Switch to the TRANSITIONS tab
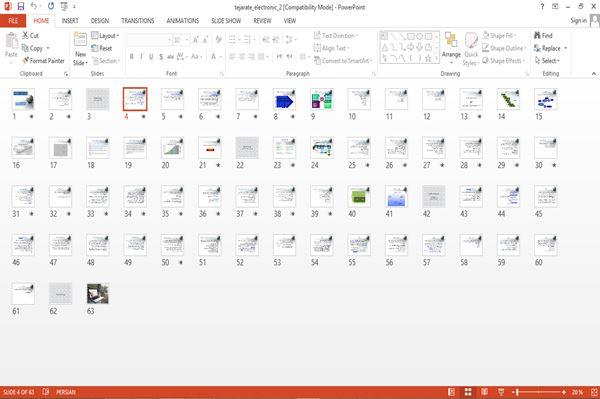The height and width of the screenshot is (399, 600). tap(138, 21)
